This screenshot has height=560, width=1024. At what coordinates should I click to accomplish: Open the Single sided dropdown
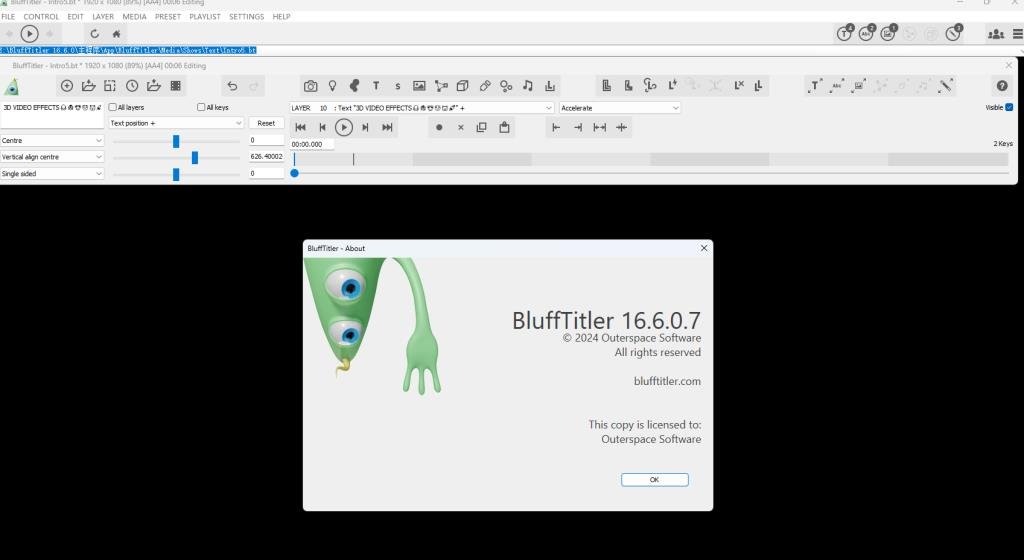click(52, 174)
